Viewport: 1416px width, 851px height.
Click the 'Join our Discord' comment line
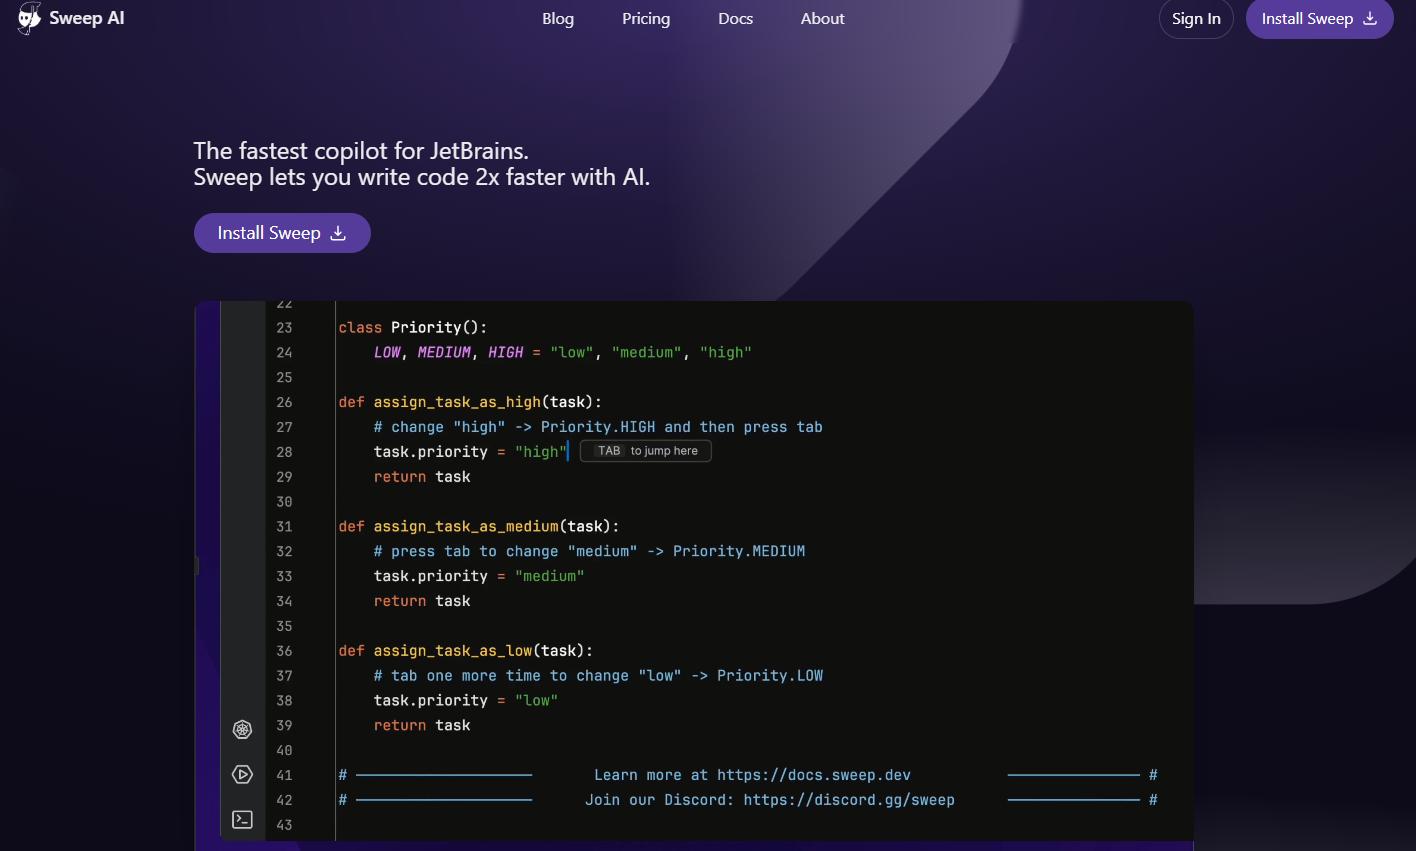(770, 800)
